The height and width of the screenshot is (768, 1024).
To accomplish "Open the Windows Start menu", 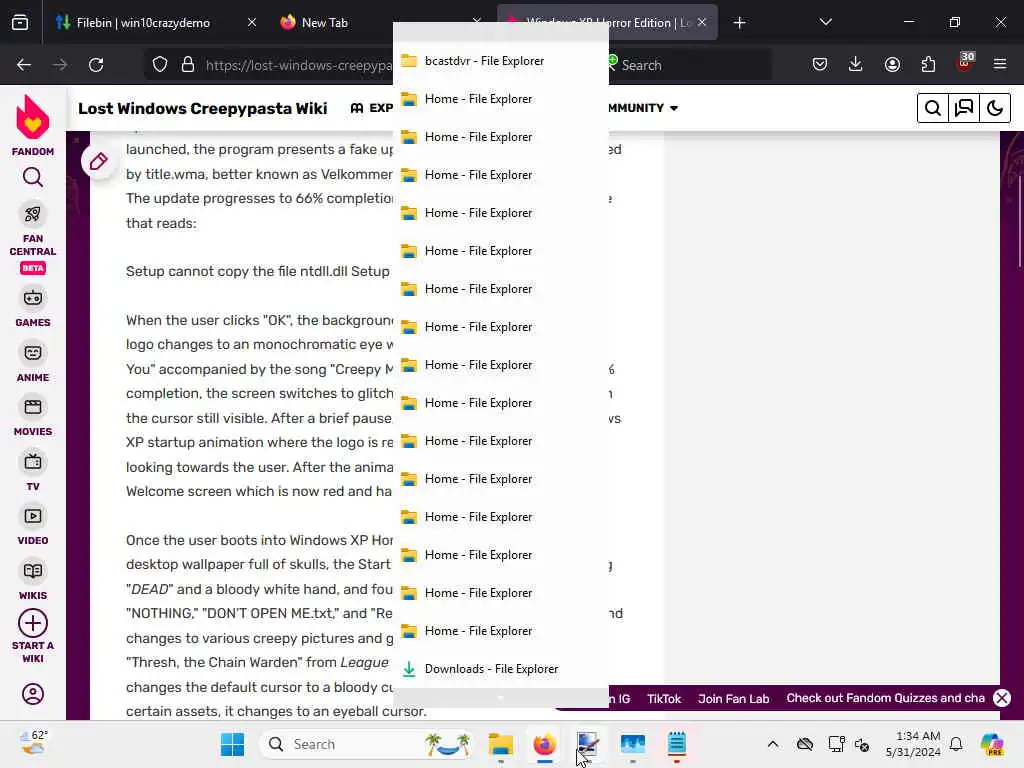I will click(x=232, y=744).
